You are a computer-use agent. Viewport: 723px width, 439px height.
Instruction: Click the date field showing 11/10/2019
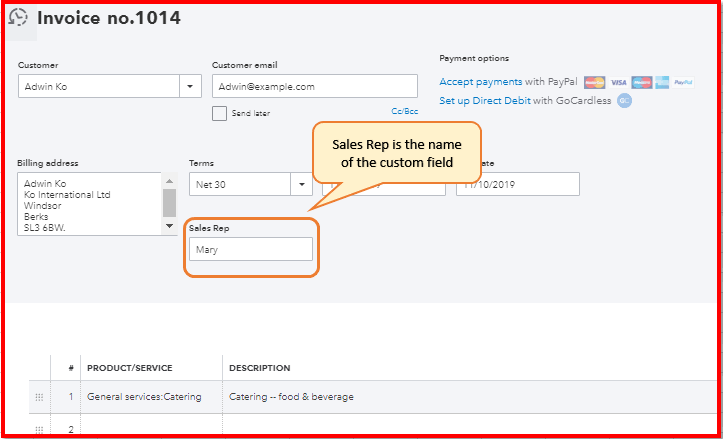click(x=518, y=184)
